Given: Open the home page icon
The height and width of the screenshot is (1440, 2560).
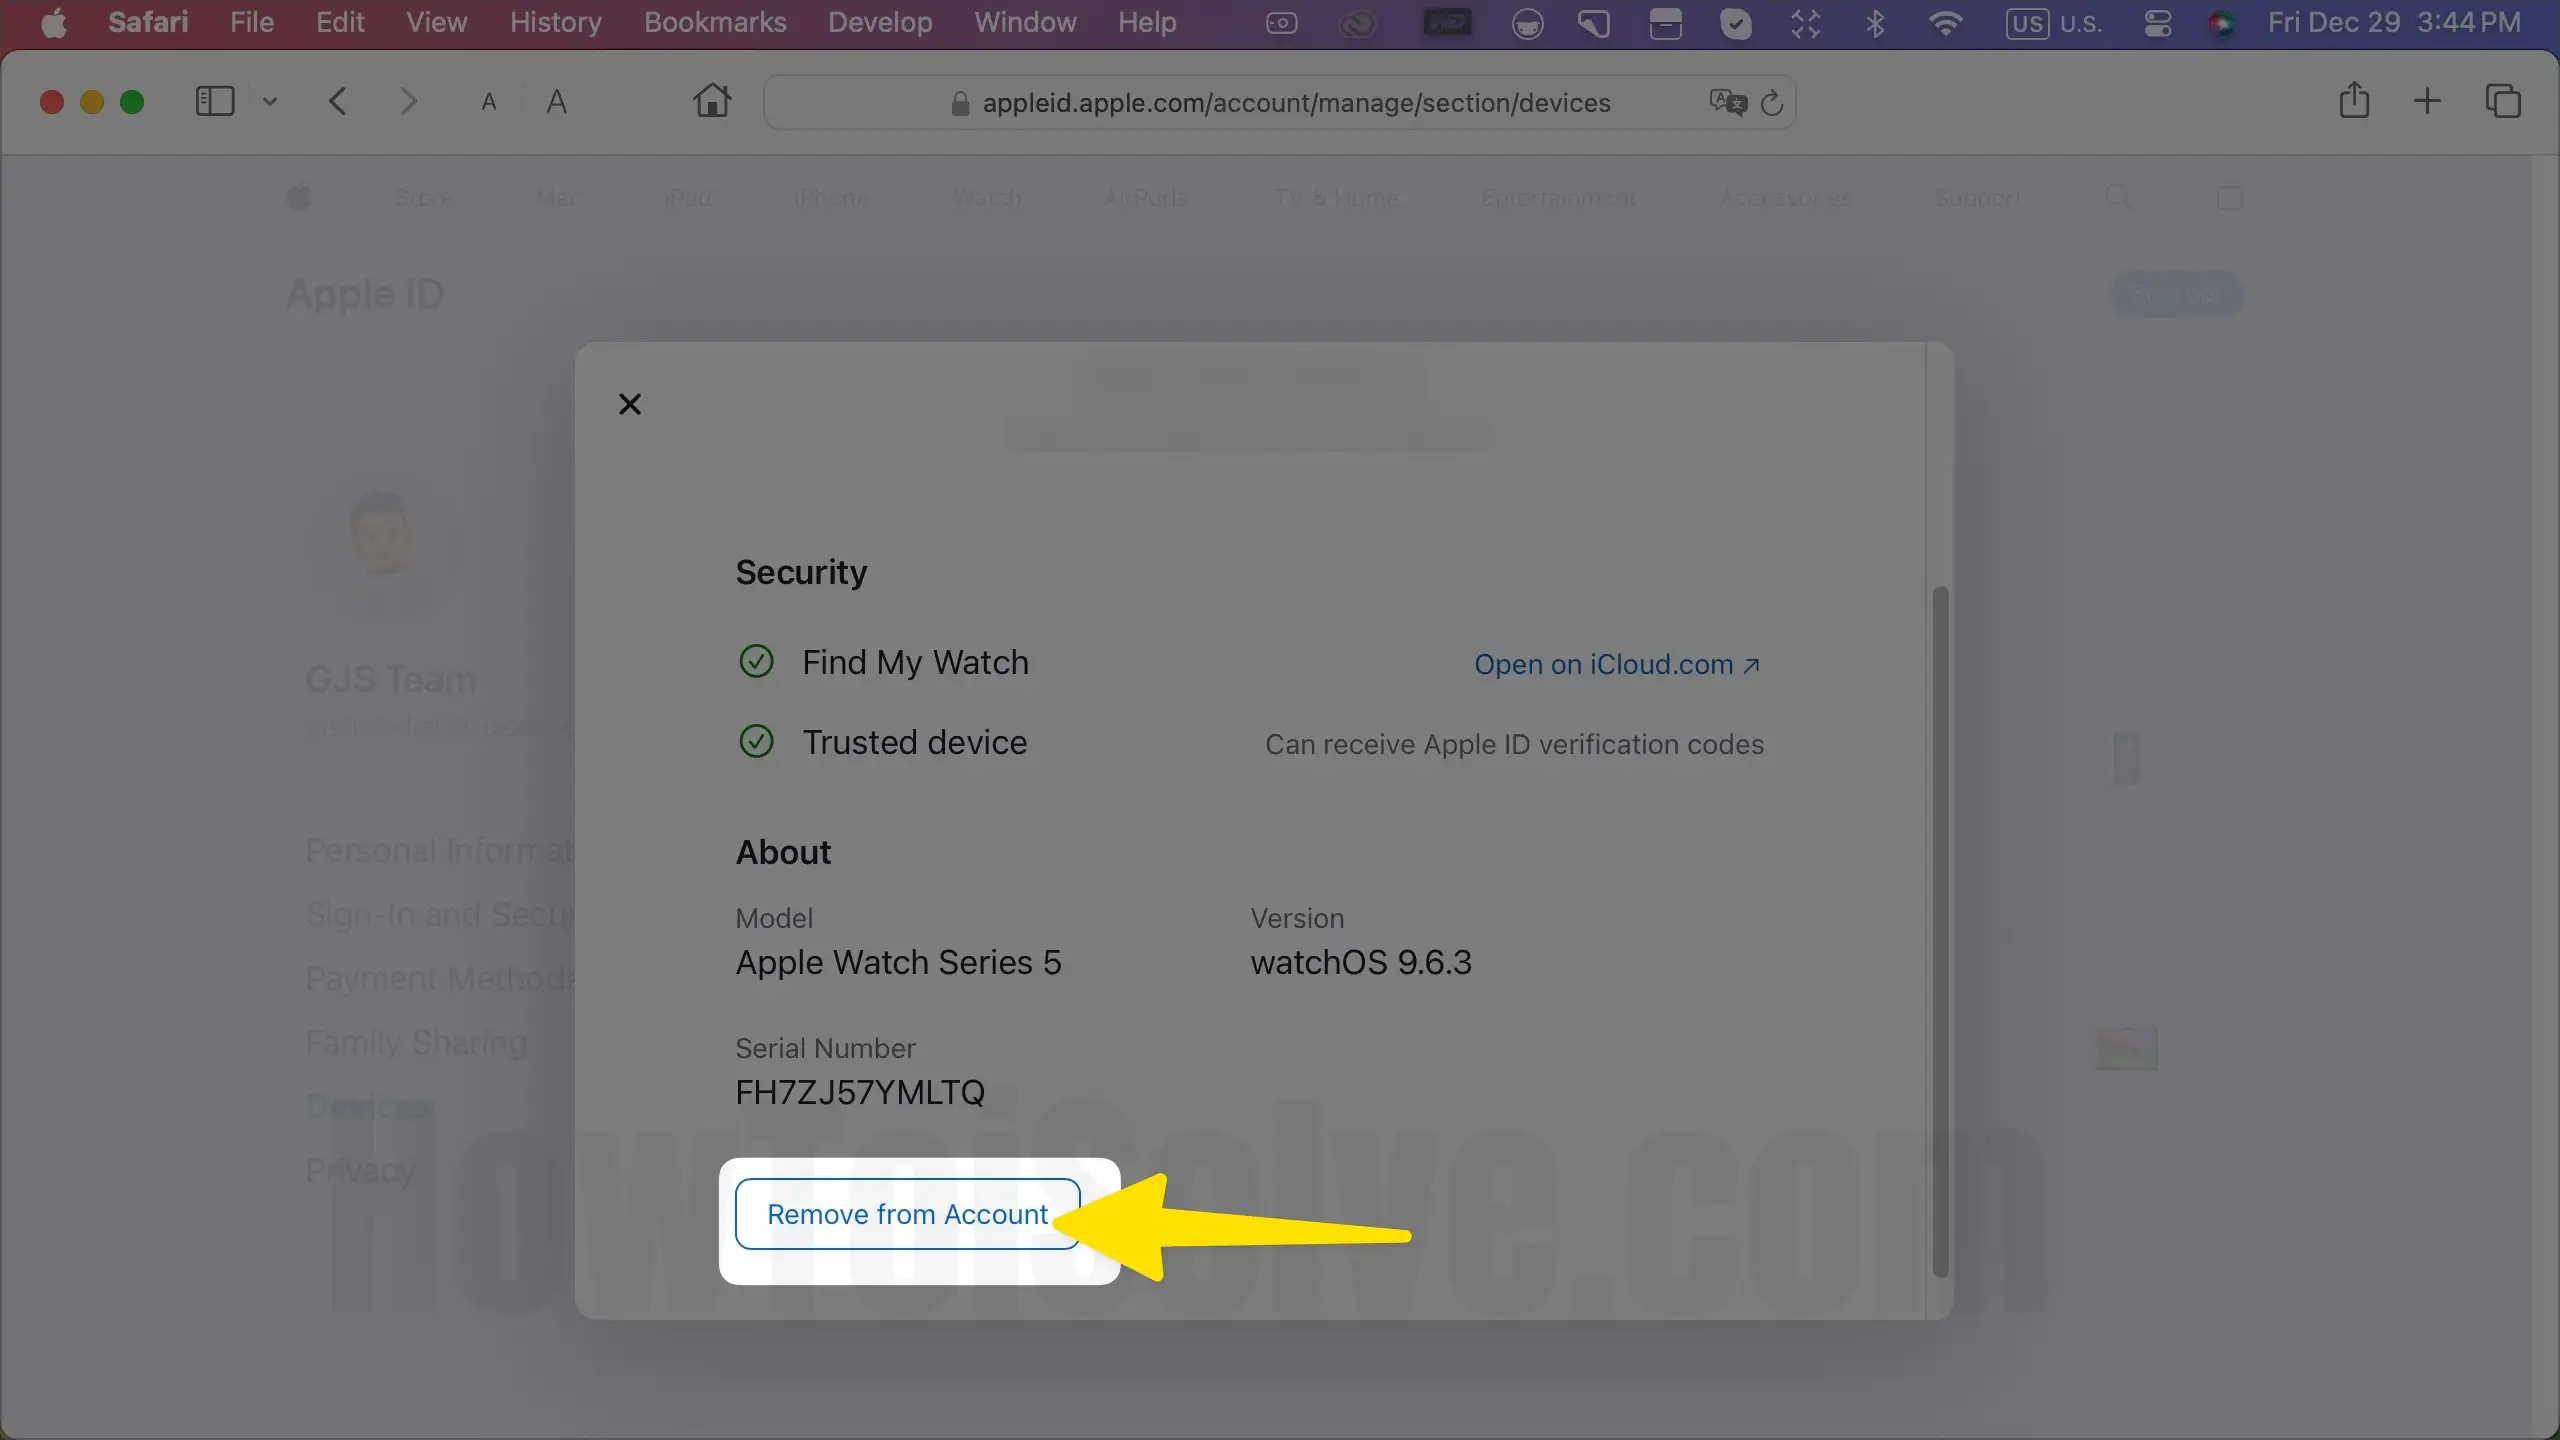Looking at the screenshot, I should [x=712, y=101].
